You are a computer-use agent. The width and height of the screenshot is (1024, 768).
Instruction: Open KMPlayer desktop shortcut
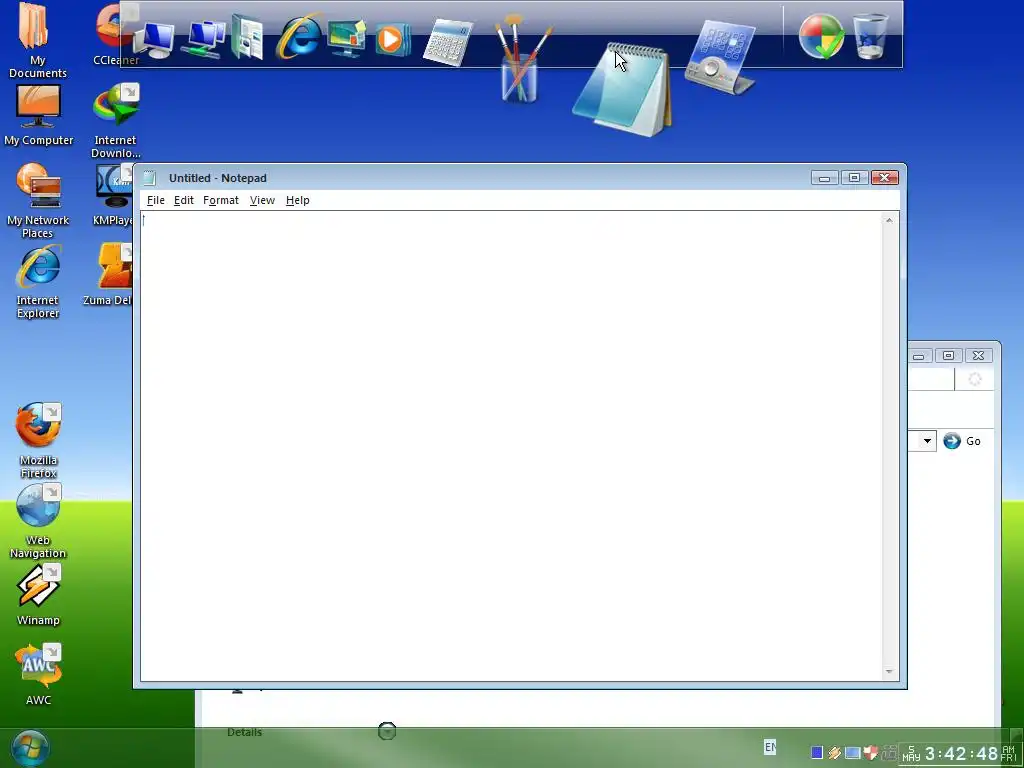[x=114, y=195]
